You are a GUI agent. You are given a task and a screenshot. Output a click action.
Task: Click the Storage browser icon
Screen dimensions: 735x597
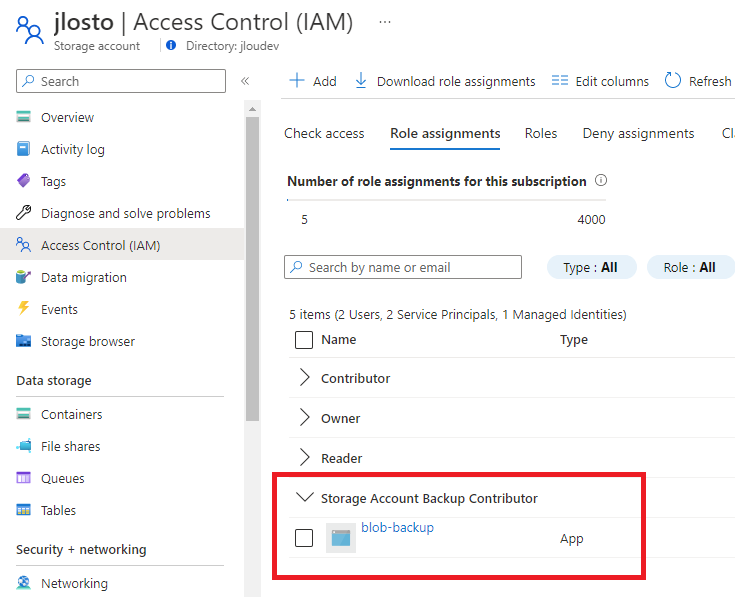(23, 341)
